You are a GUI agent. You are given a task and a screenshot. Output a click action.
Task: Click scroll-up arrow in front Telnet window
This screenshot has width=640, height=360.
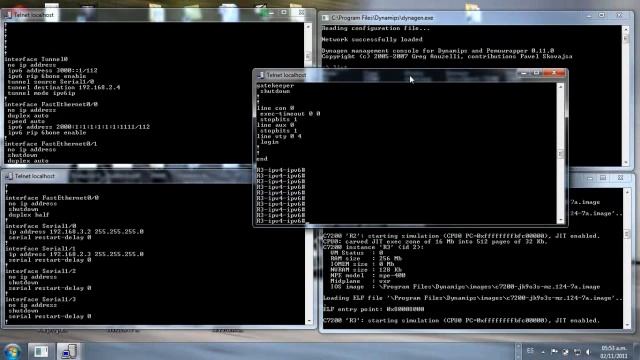(x=560, y=87)
